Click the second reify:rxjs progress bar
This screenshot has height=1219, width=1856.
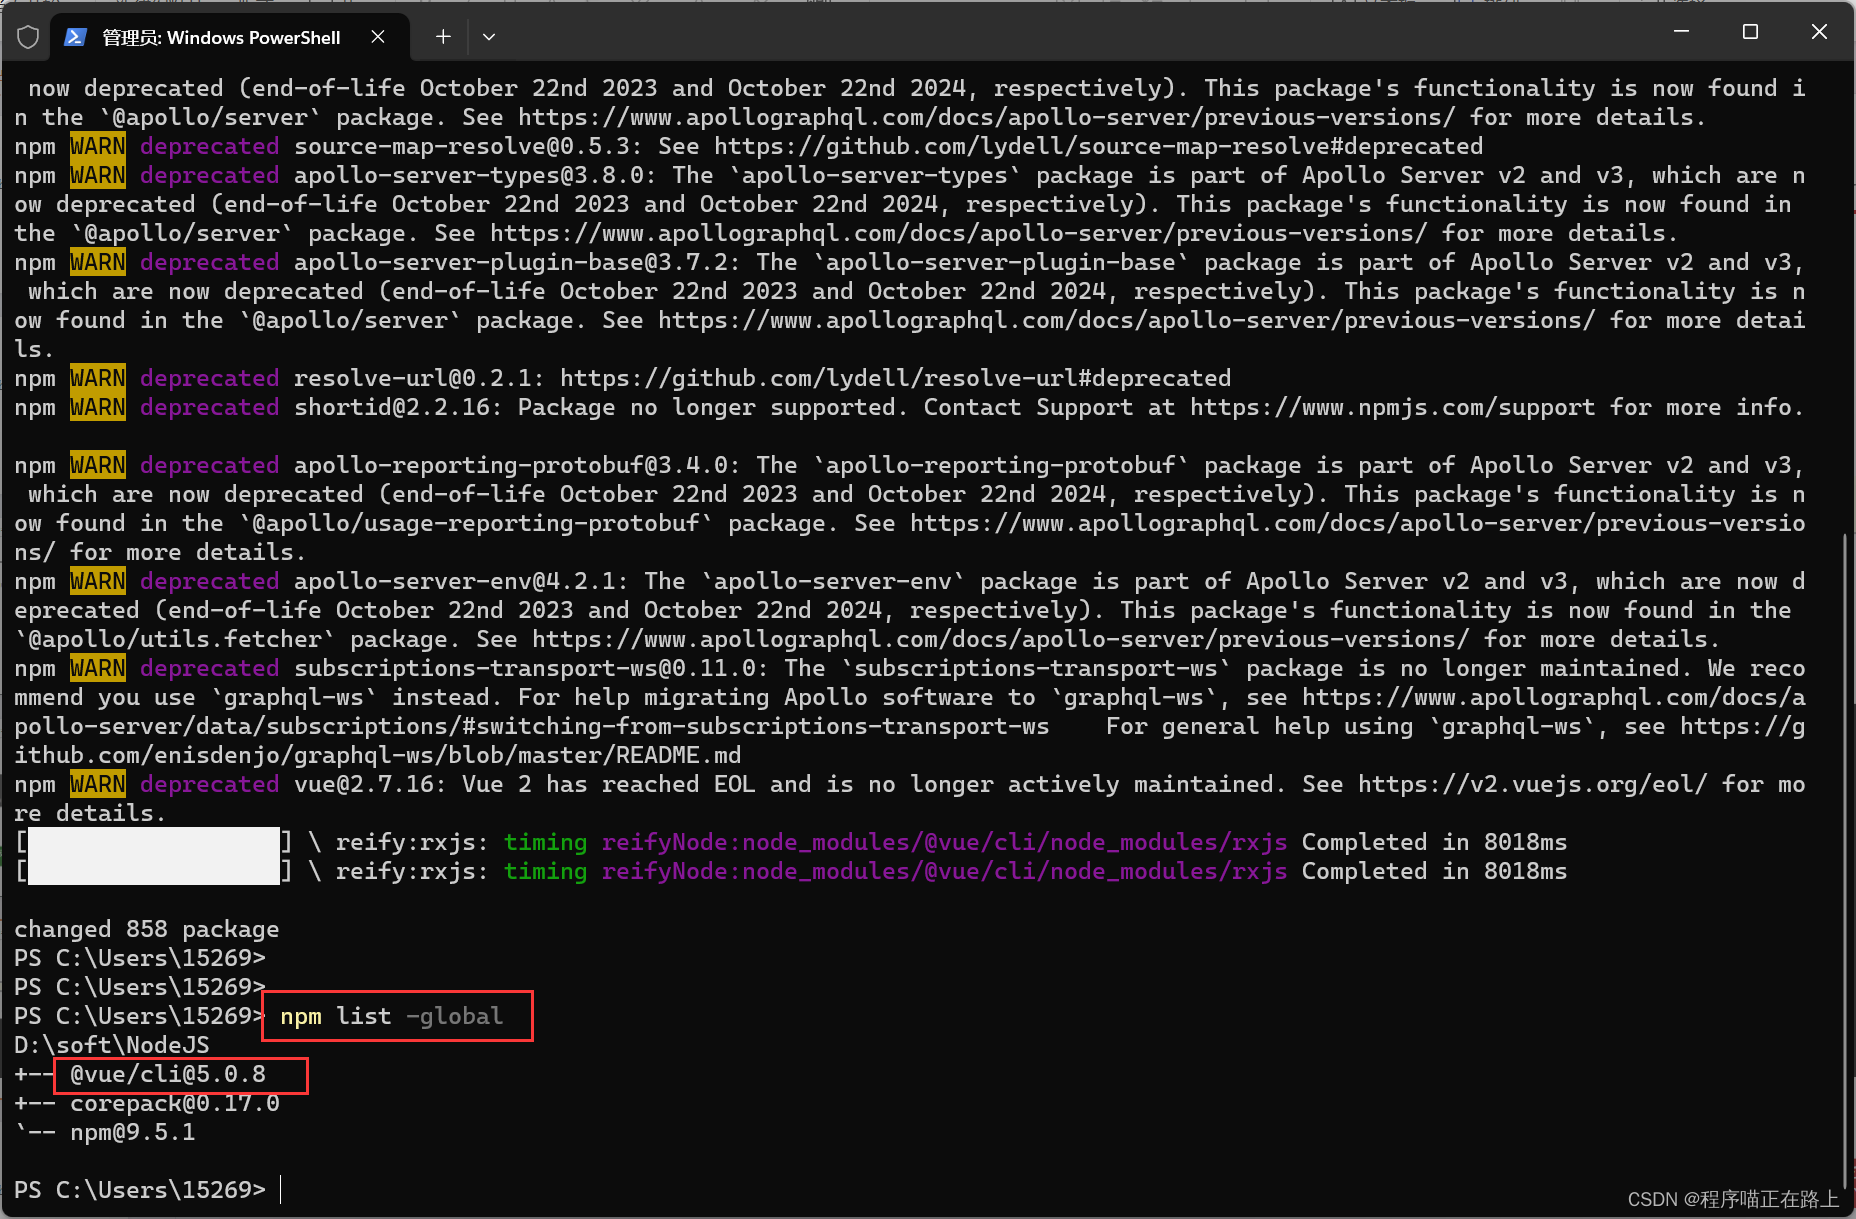click(x=154, y=871)
